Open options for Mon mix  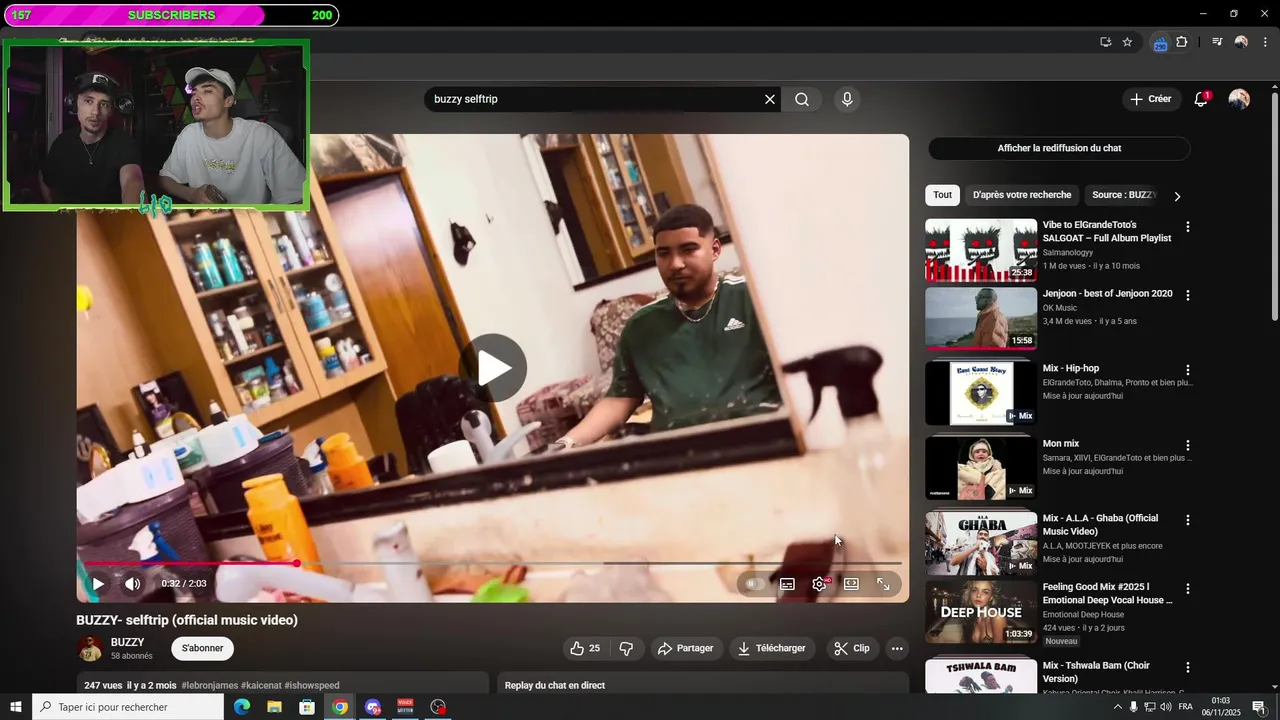point(1188,445)
